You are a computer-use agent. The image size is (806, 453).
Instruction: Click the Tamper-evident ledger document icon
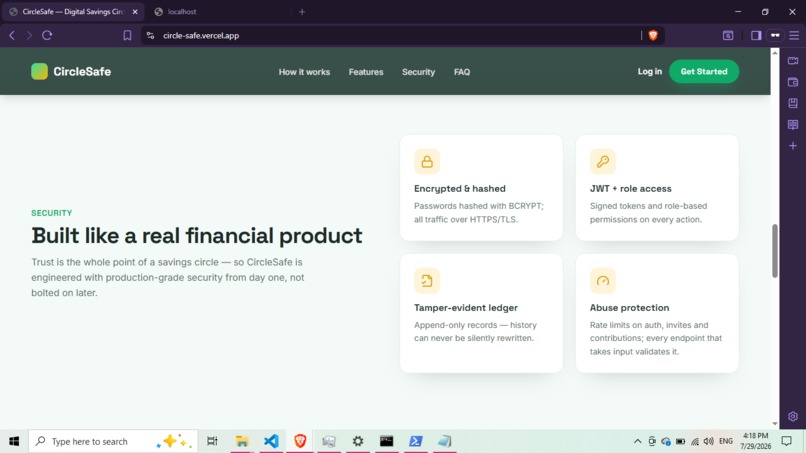coord(427,281)
